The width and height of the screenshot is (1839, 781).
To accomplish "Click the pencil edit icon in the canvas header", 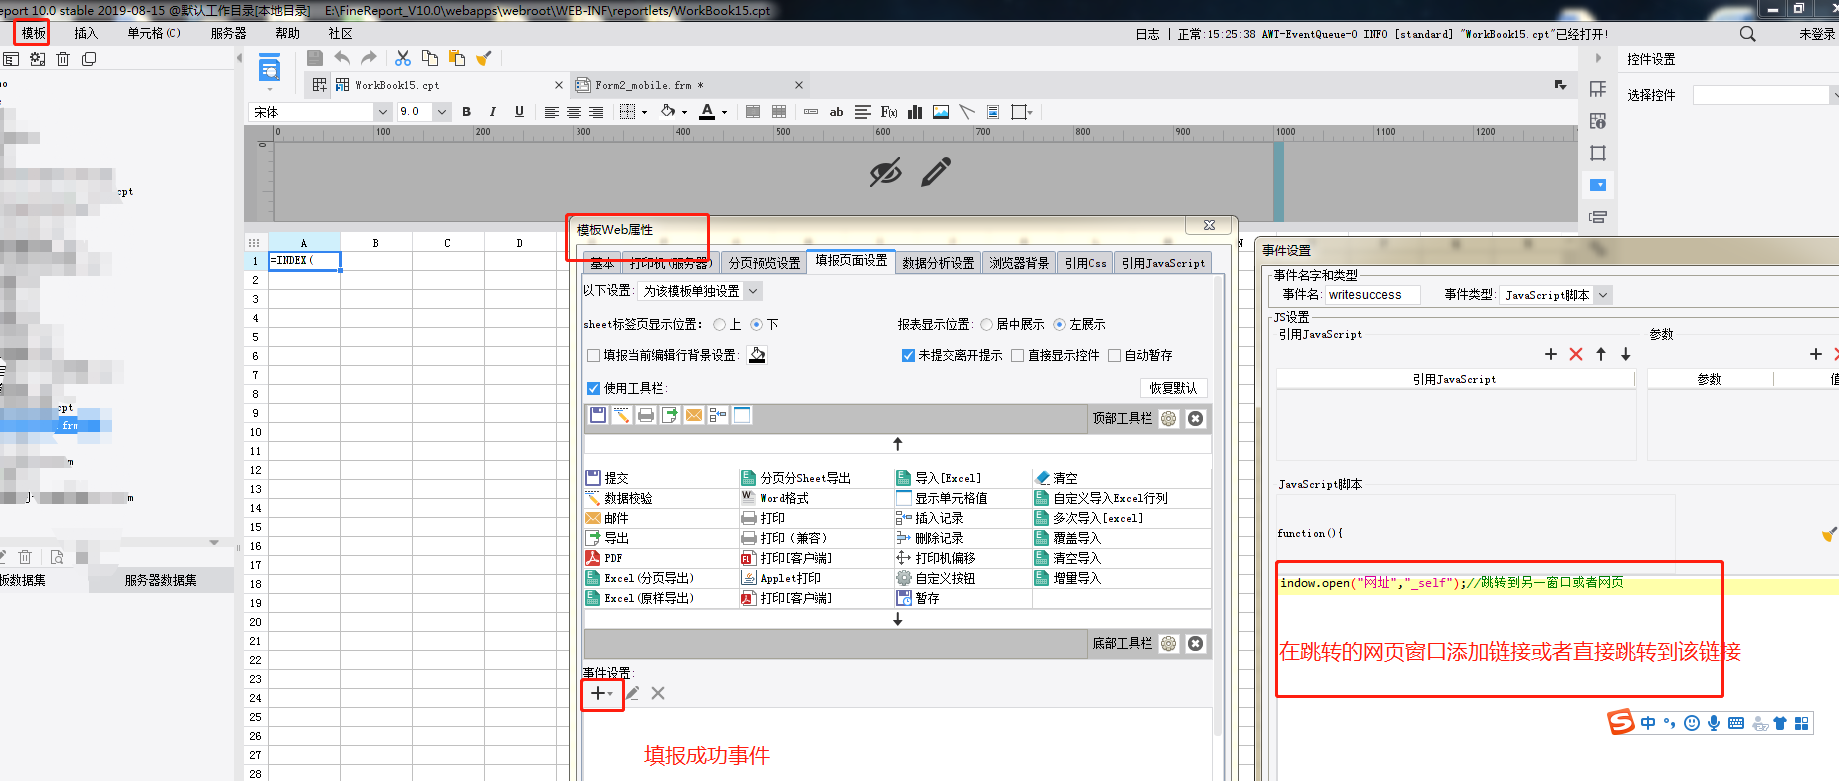I will pos(936,173).
